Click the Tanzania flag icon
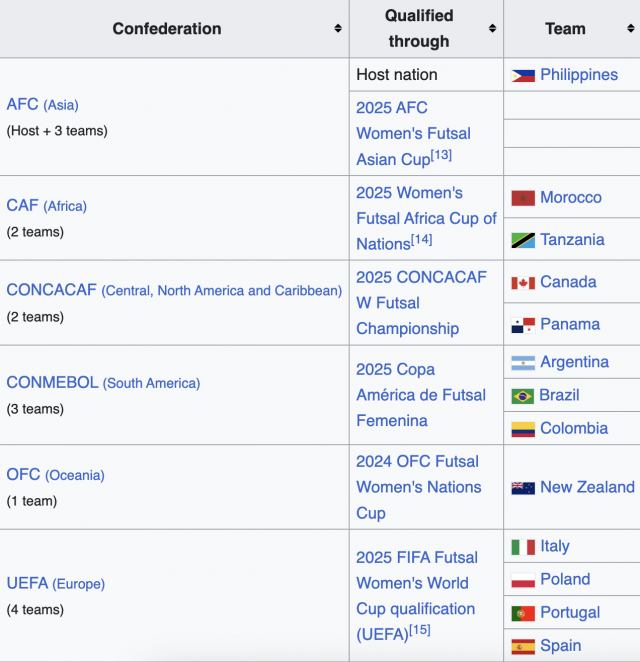This screenshot has height=662, width=640. pyautogui.click(x=523, y=240)
